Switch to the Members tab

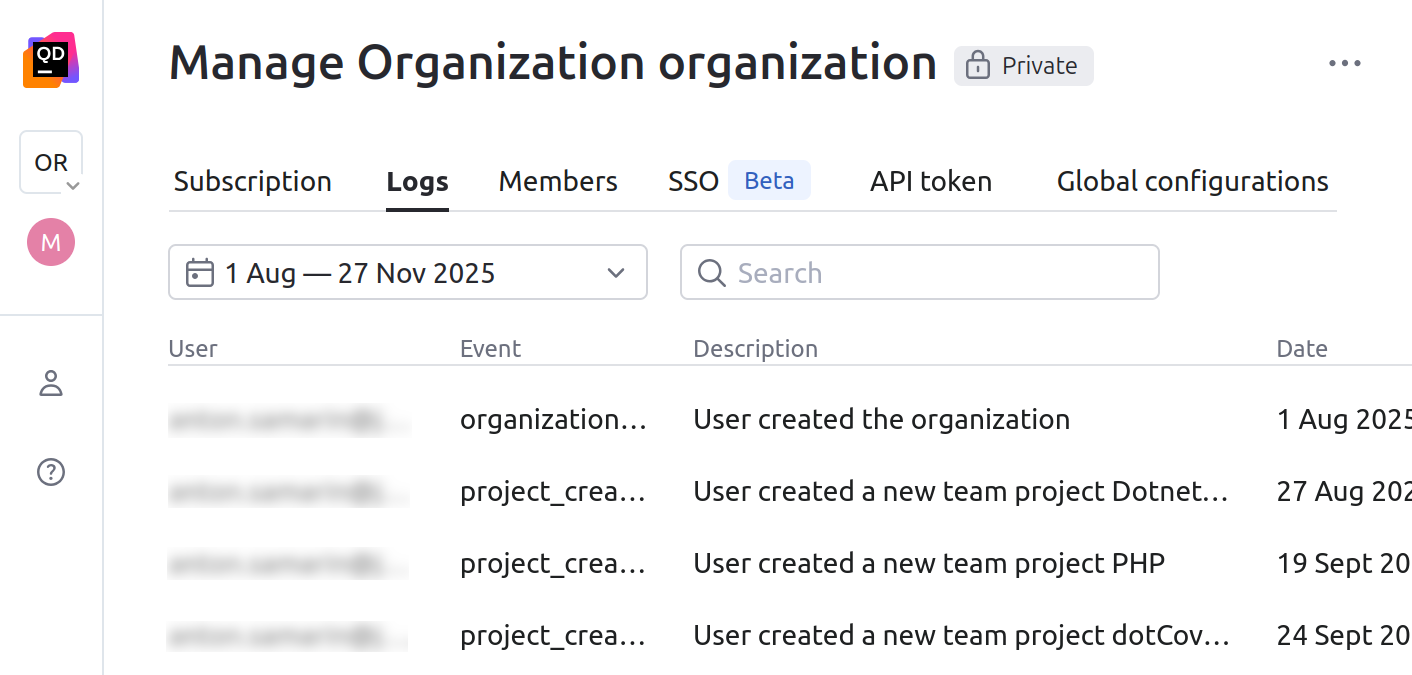pyautogui.click(x=558, y=181)
